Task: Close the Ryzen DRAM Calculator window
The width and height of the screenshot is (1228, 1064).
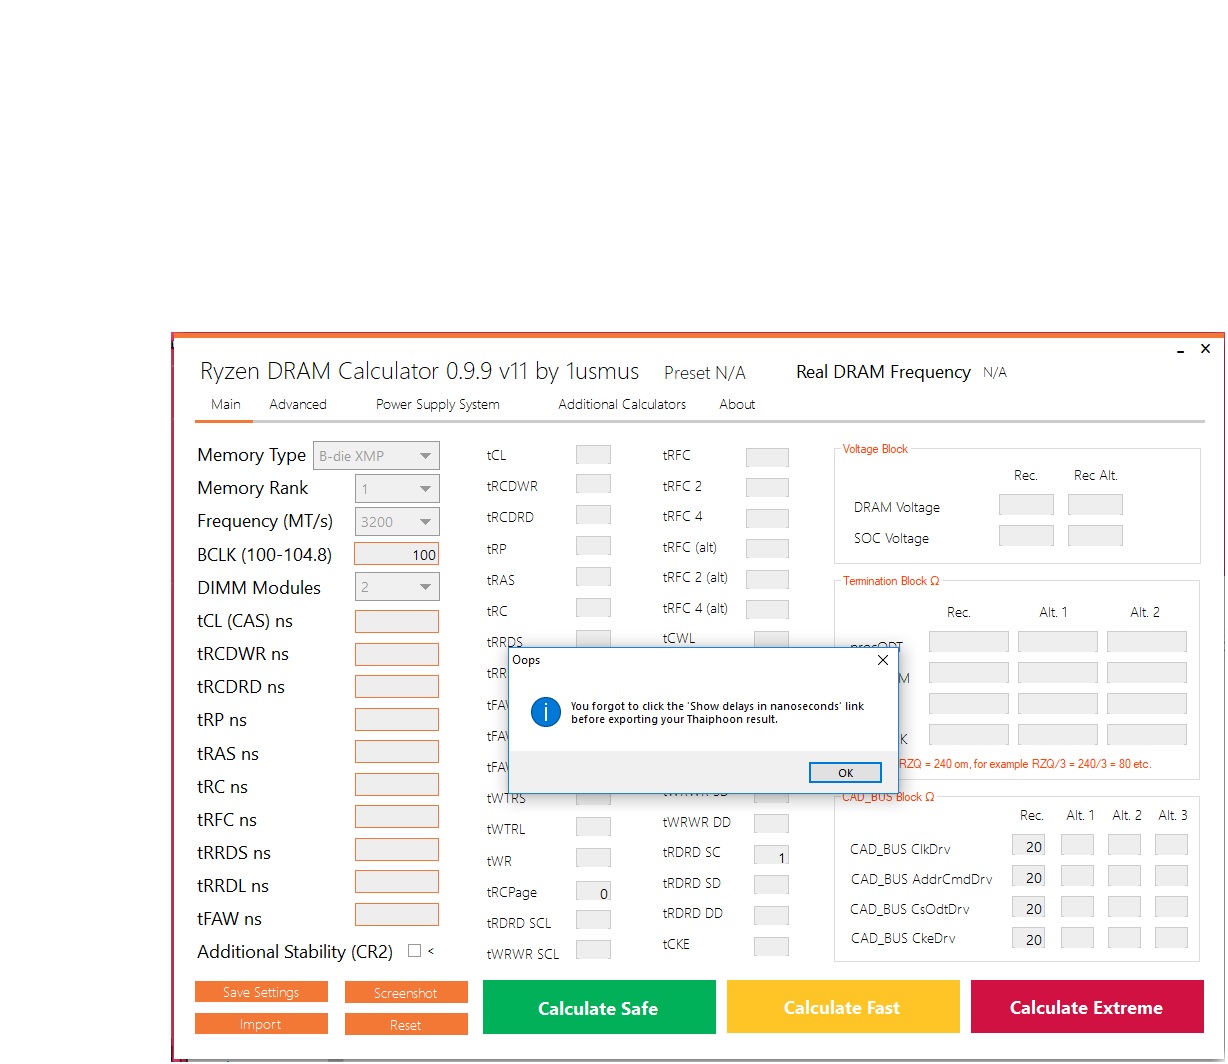Action: [1205, 349]
